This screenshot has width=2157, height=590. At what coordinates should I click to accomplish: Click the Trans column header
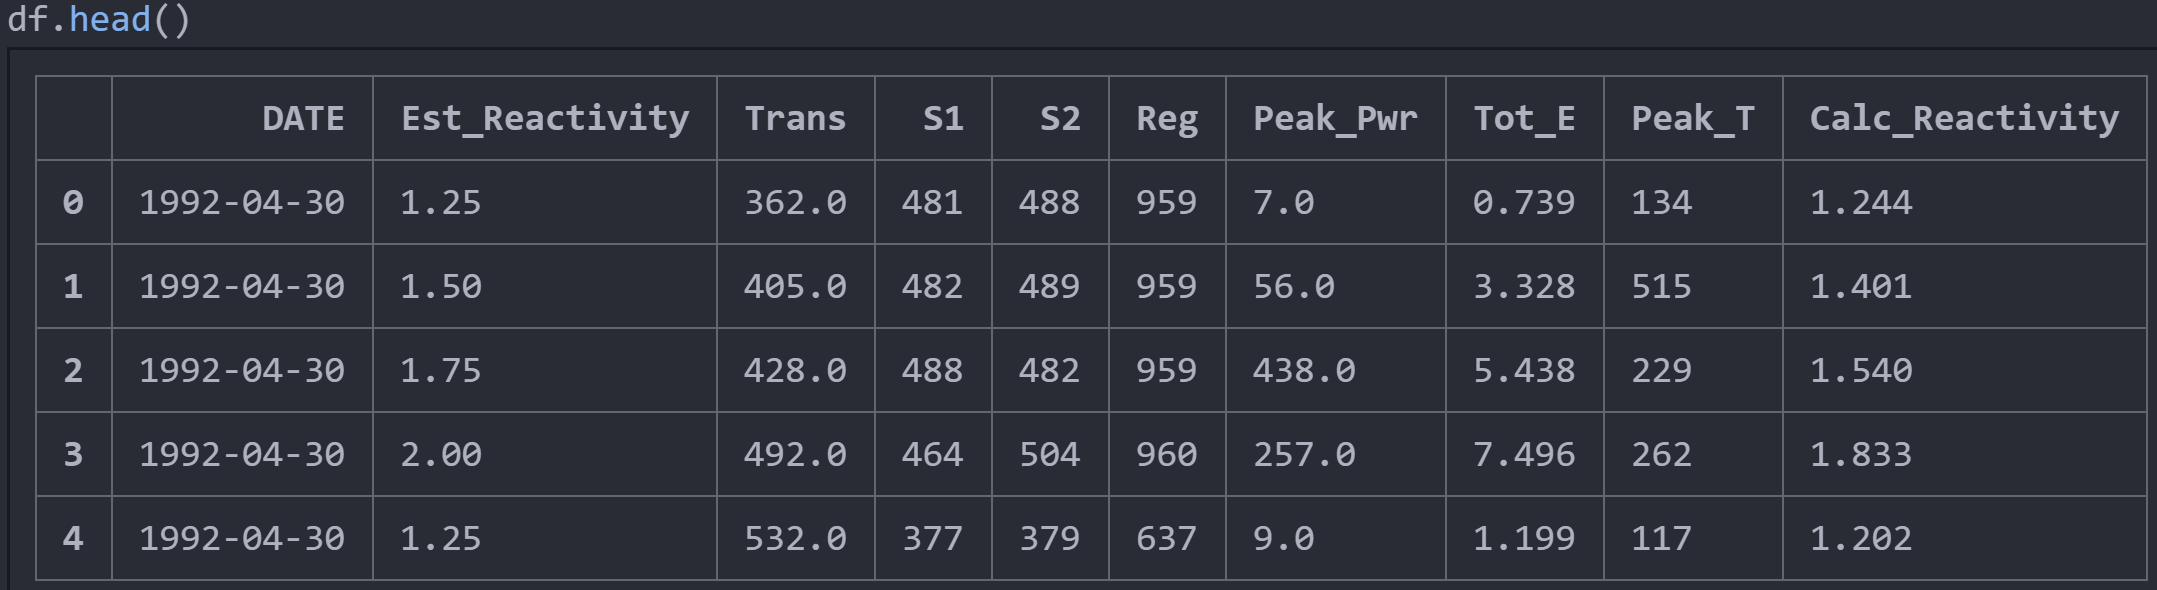pyautogui.click(x=795, y=119)
